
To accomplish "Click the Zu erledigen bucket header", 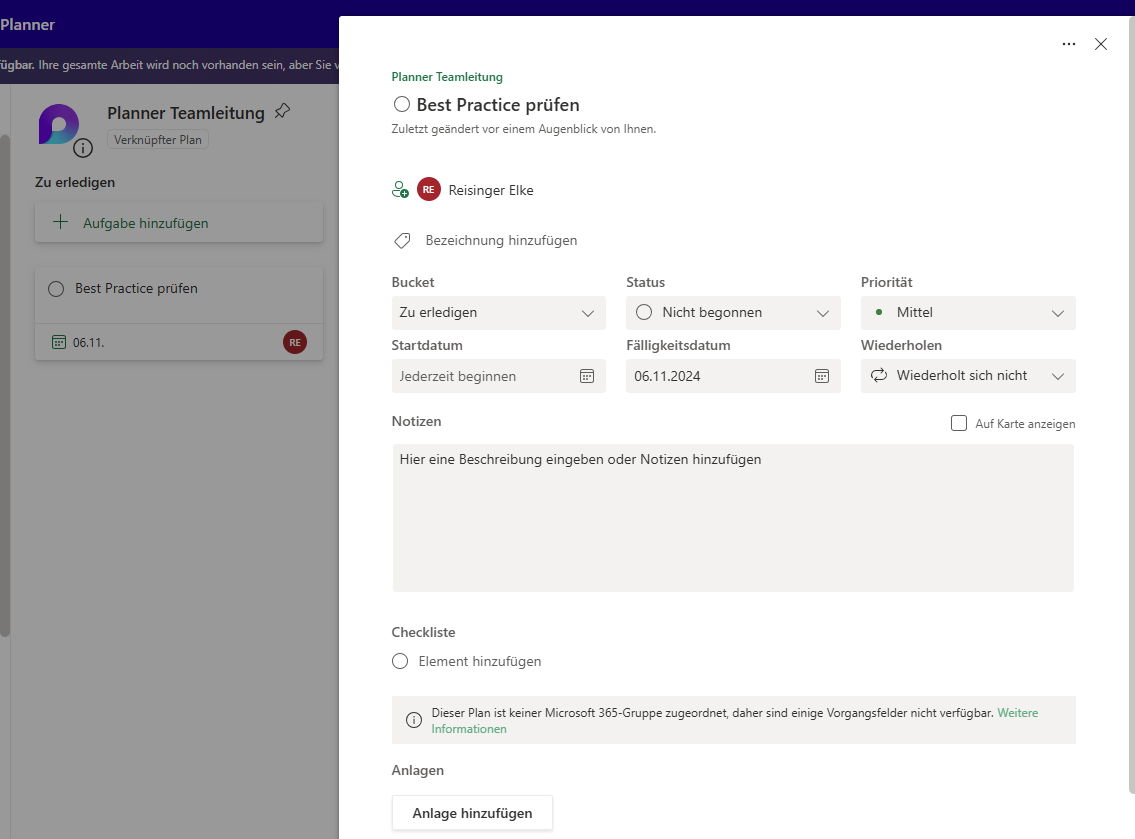I will pos(75,182).
